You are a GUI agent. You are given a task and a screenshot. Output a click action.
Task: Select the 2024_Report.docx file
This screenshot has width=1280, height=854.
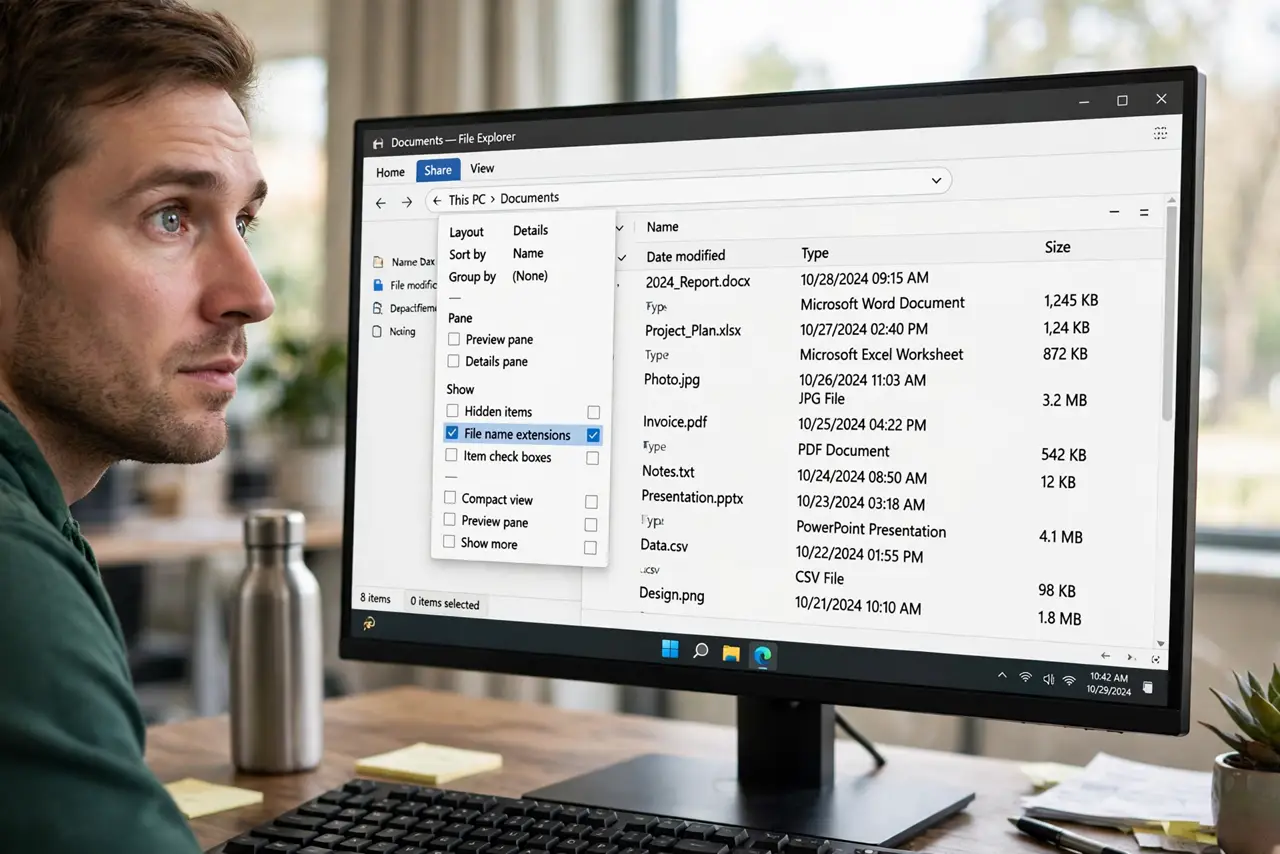pos(698,282)
